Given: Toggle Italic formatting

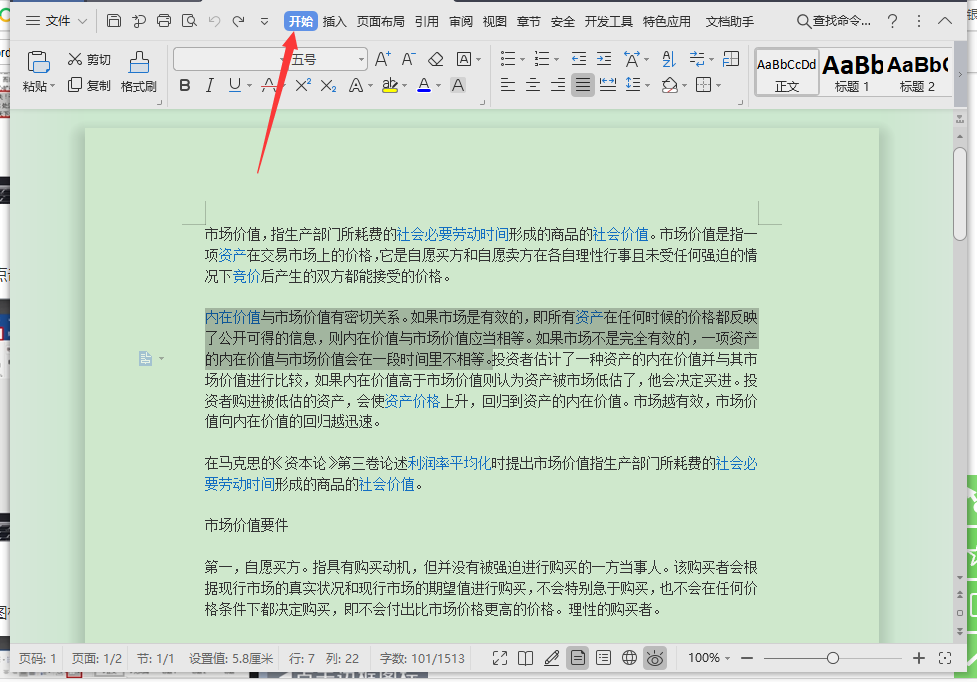Looking at the screenshot, I should [209, 86].
